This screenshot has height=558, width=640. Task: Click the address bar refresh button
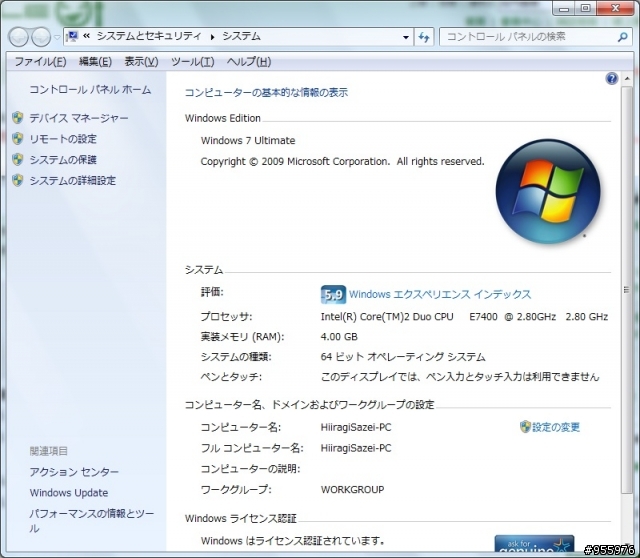click(424, 37)
